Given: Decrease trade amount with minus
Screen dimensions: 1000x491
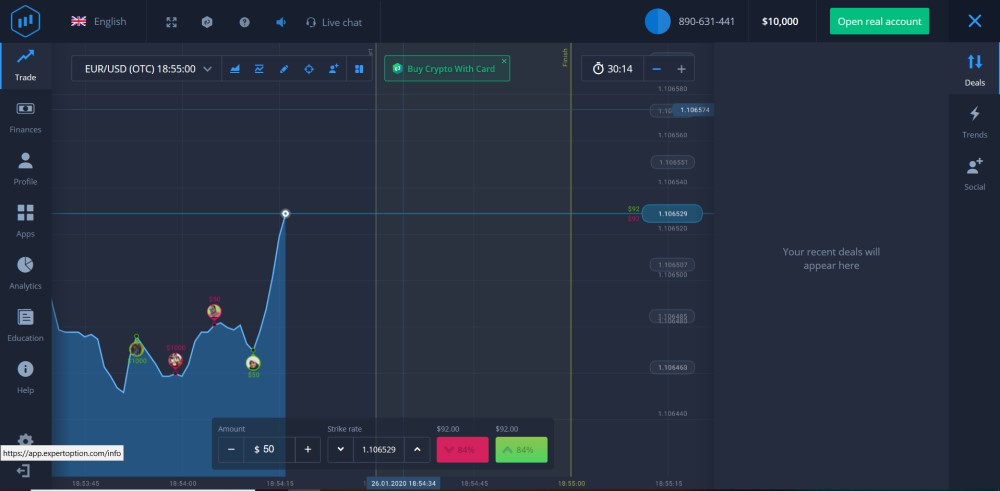Looking at the screenshot, I should (232, 450).
